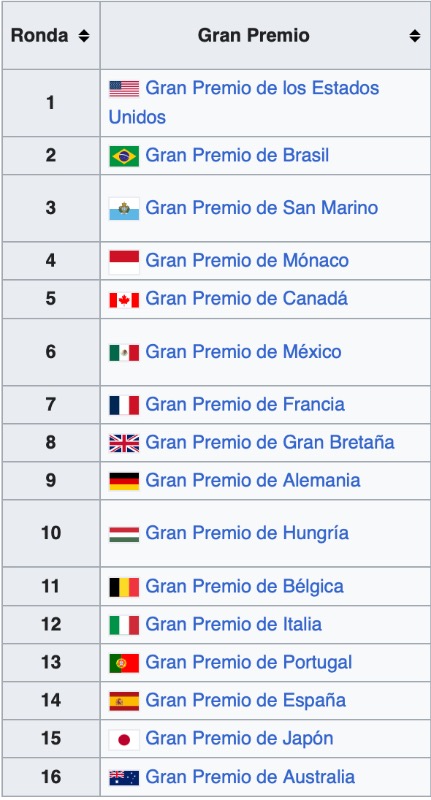Click the Brazil flag icon
The width and height of the screenshot is (431, 800).
(x=124, y=156)
